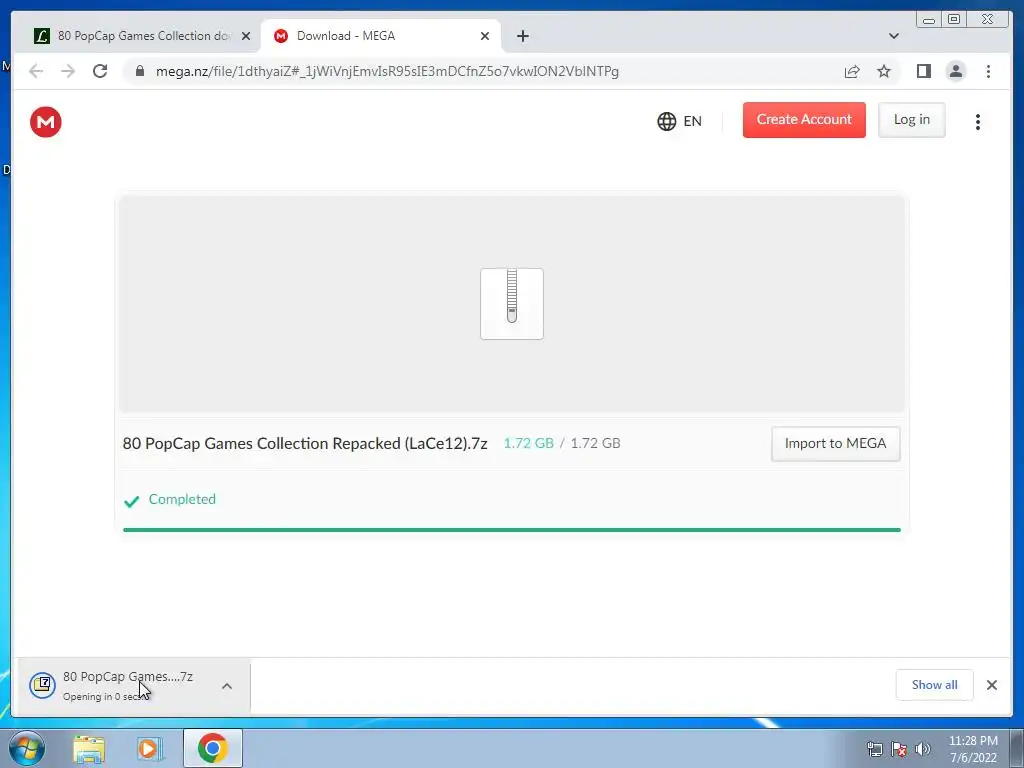The image size is (1024, 768).
Task: Click the Chrome back arrow
Action: (36, 71)
